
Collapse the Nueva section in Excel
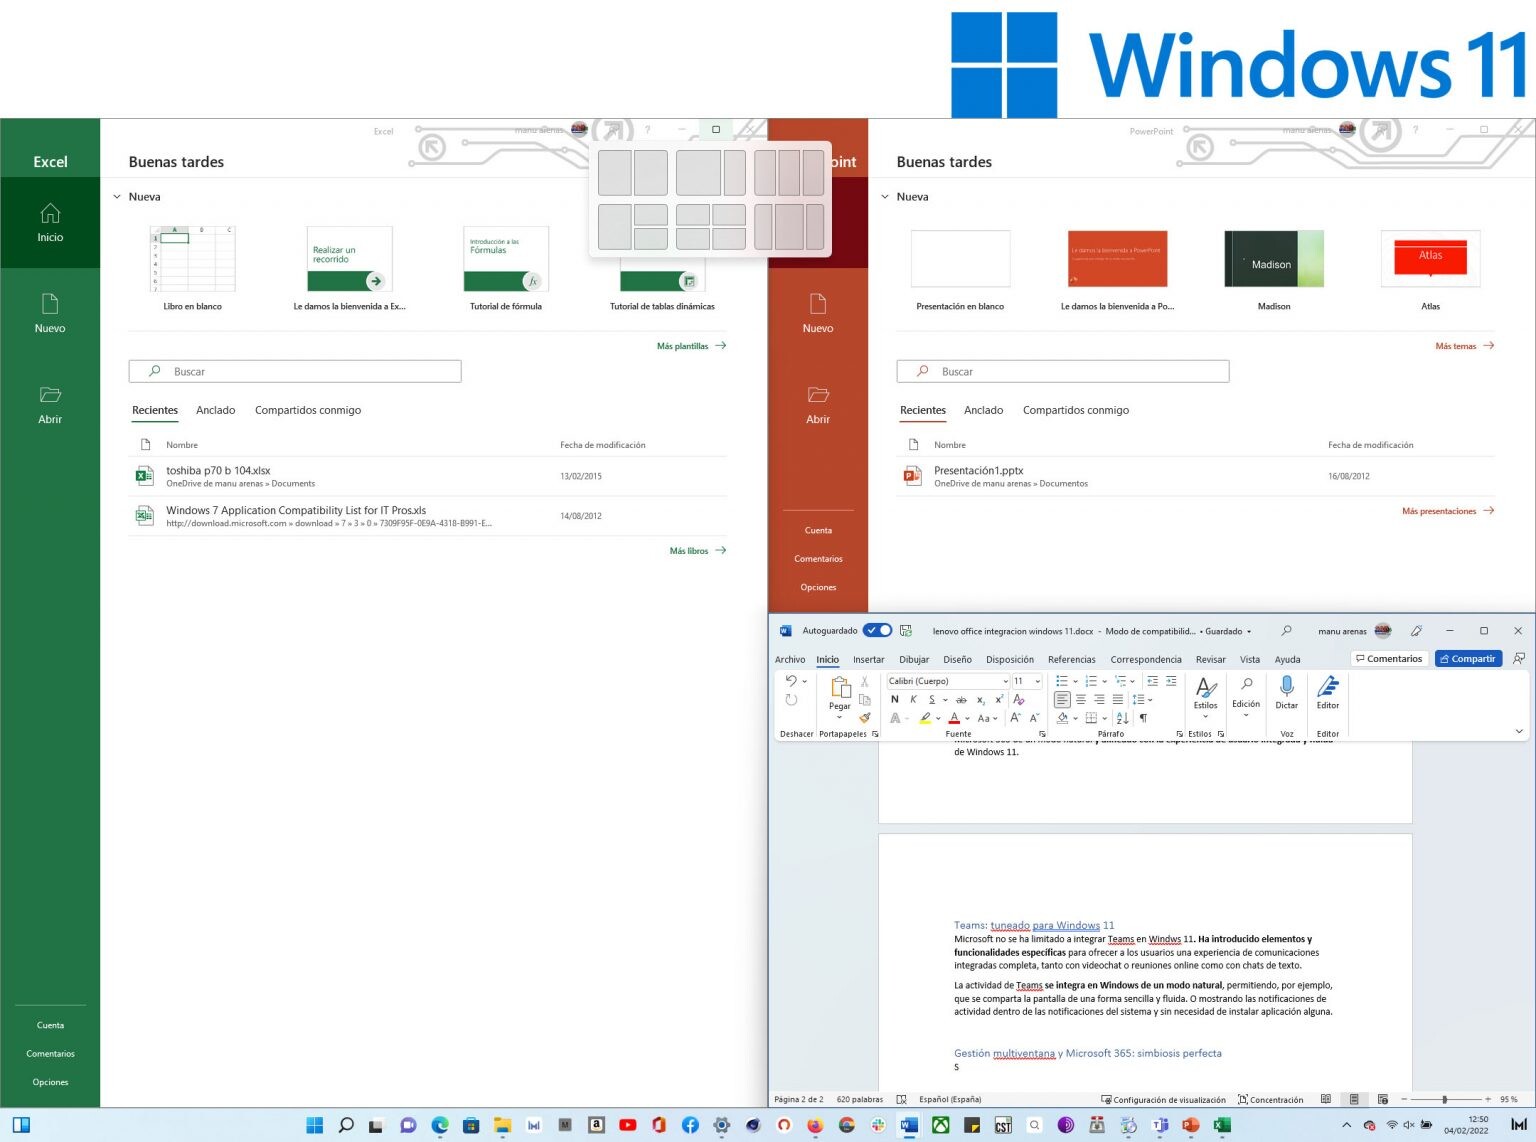click(117, 196)
